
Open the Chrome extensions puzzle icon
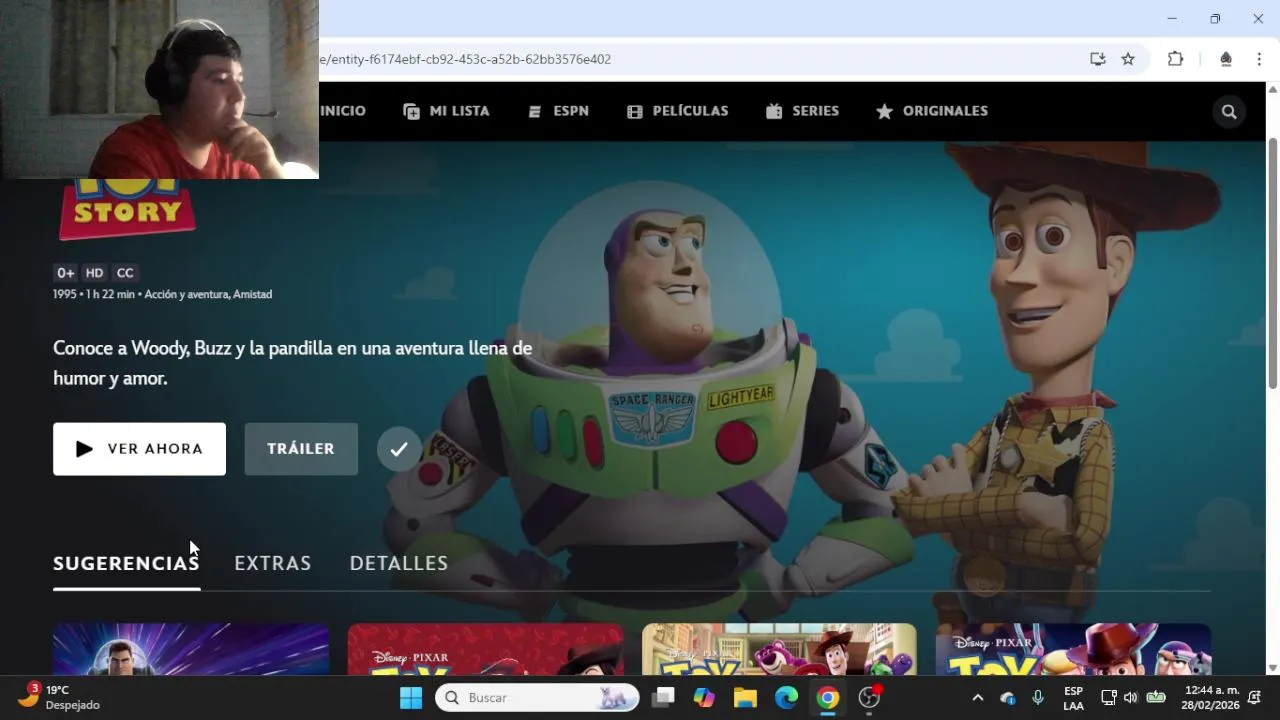1175,59
